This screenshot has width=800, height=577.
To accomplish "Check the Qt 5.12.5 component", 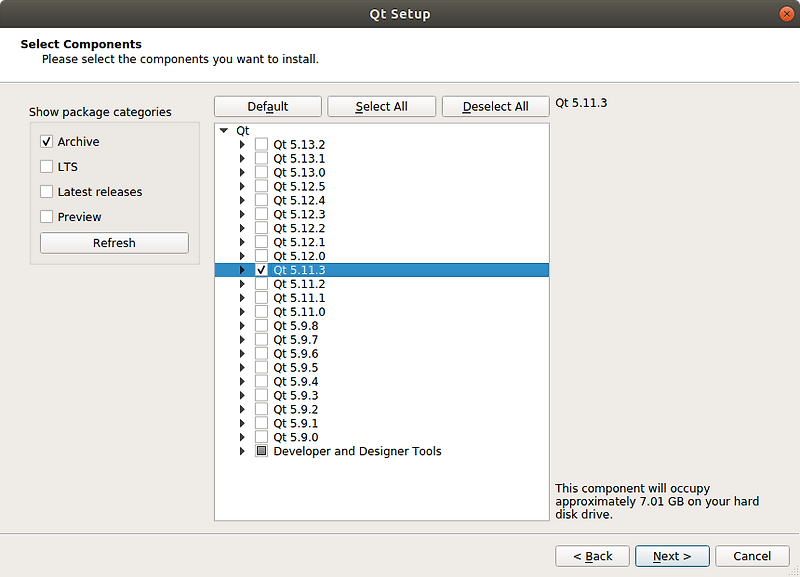I will (x=261, y=186).
